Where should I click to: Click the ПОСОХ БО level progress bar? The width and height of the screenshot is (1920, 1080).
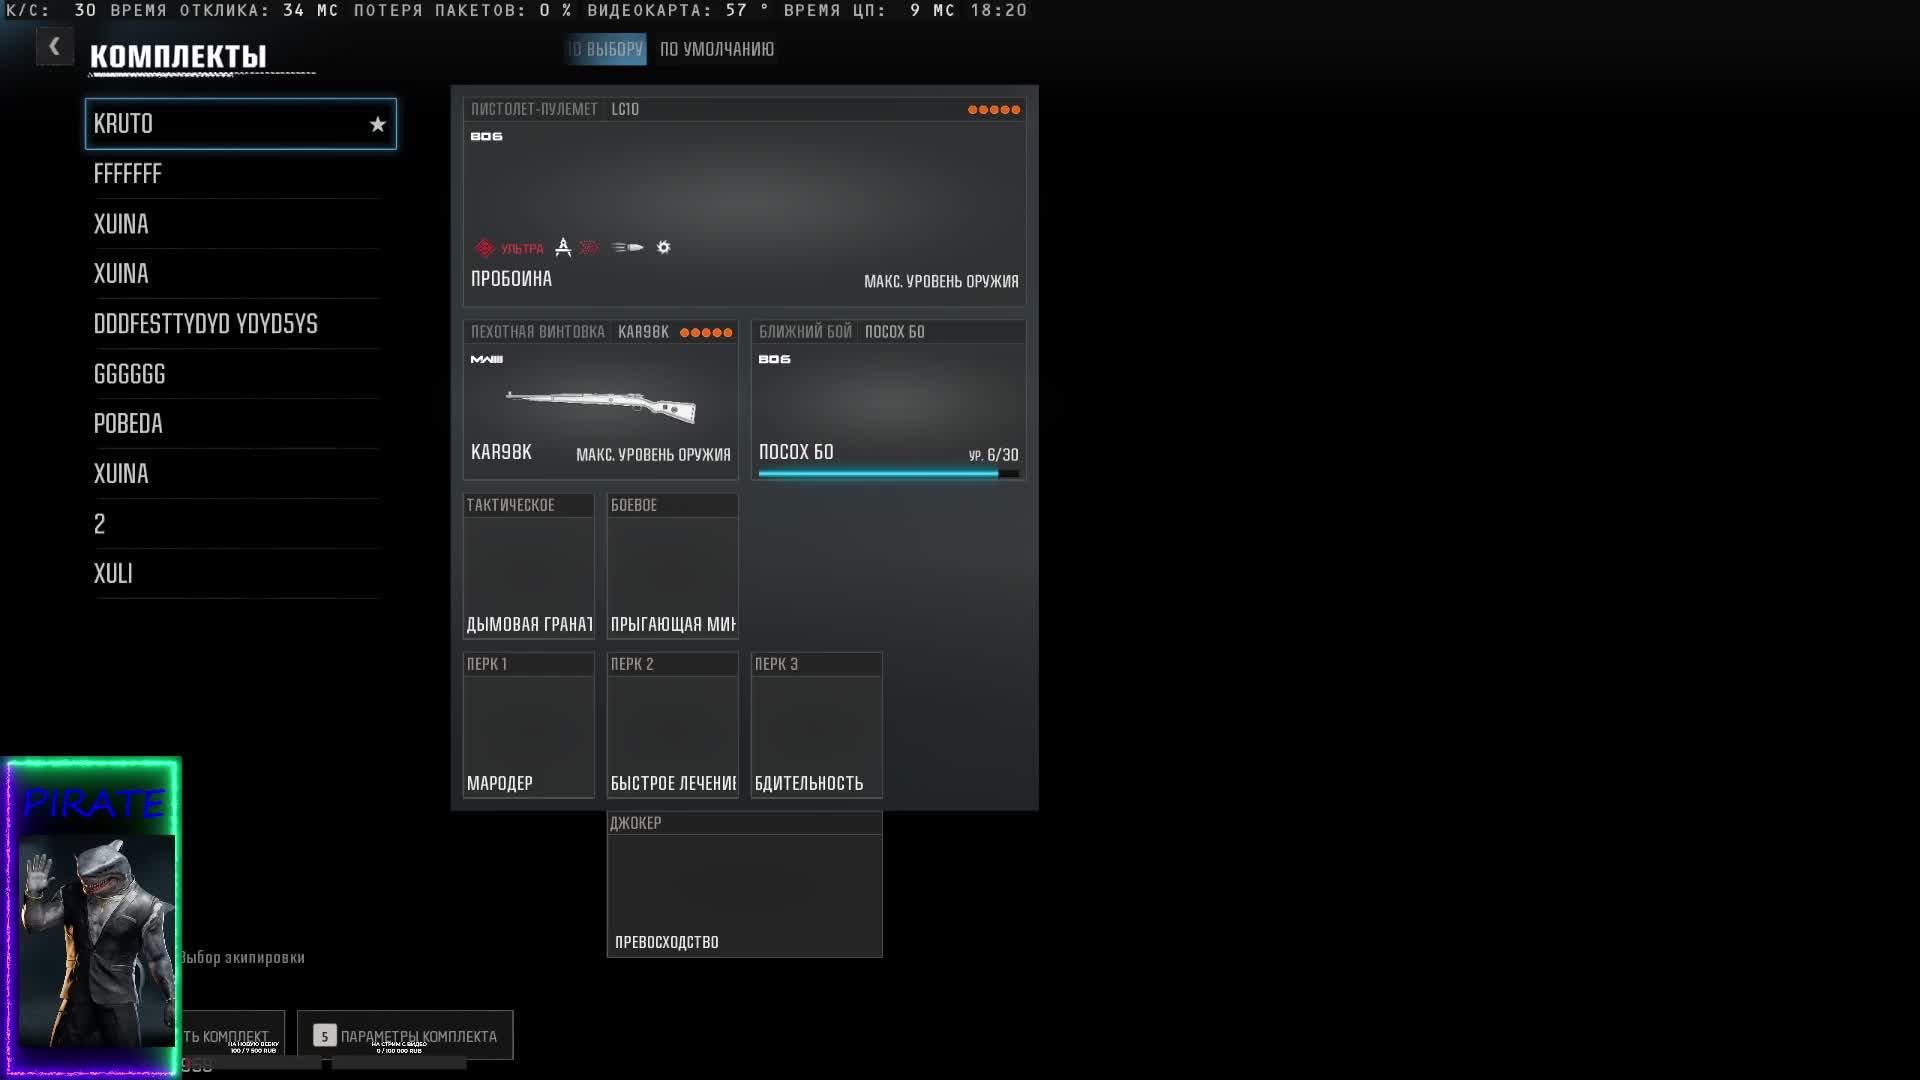888,474
